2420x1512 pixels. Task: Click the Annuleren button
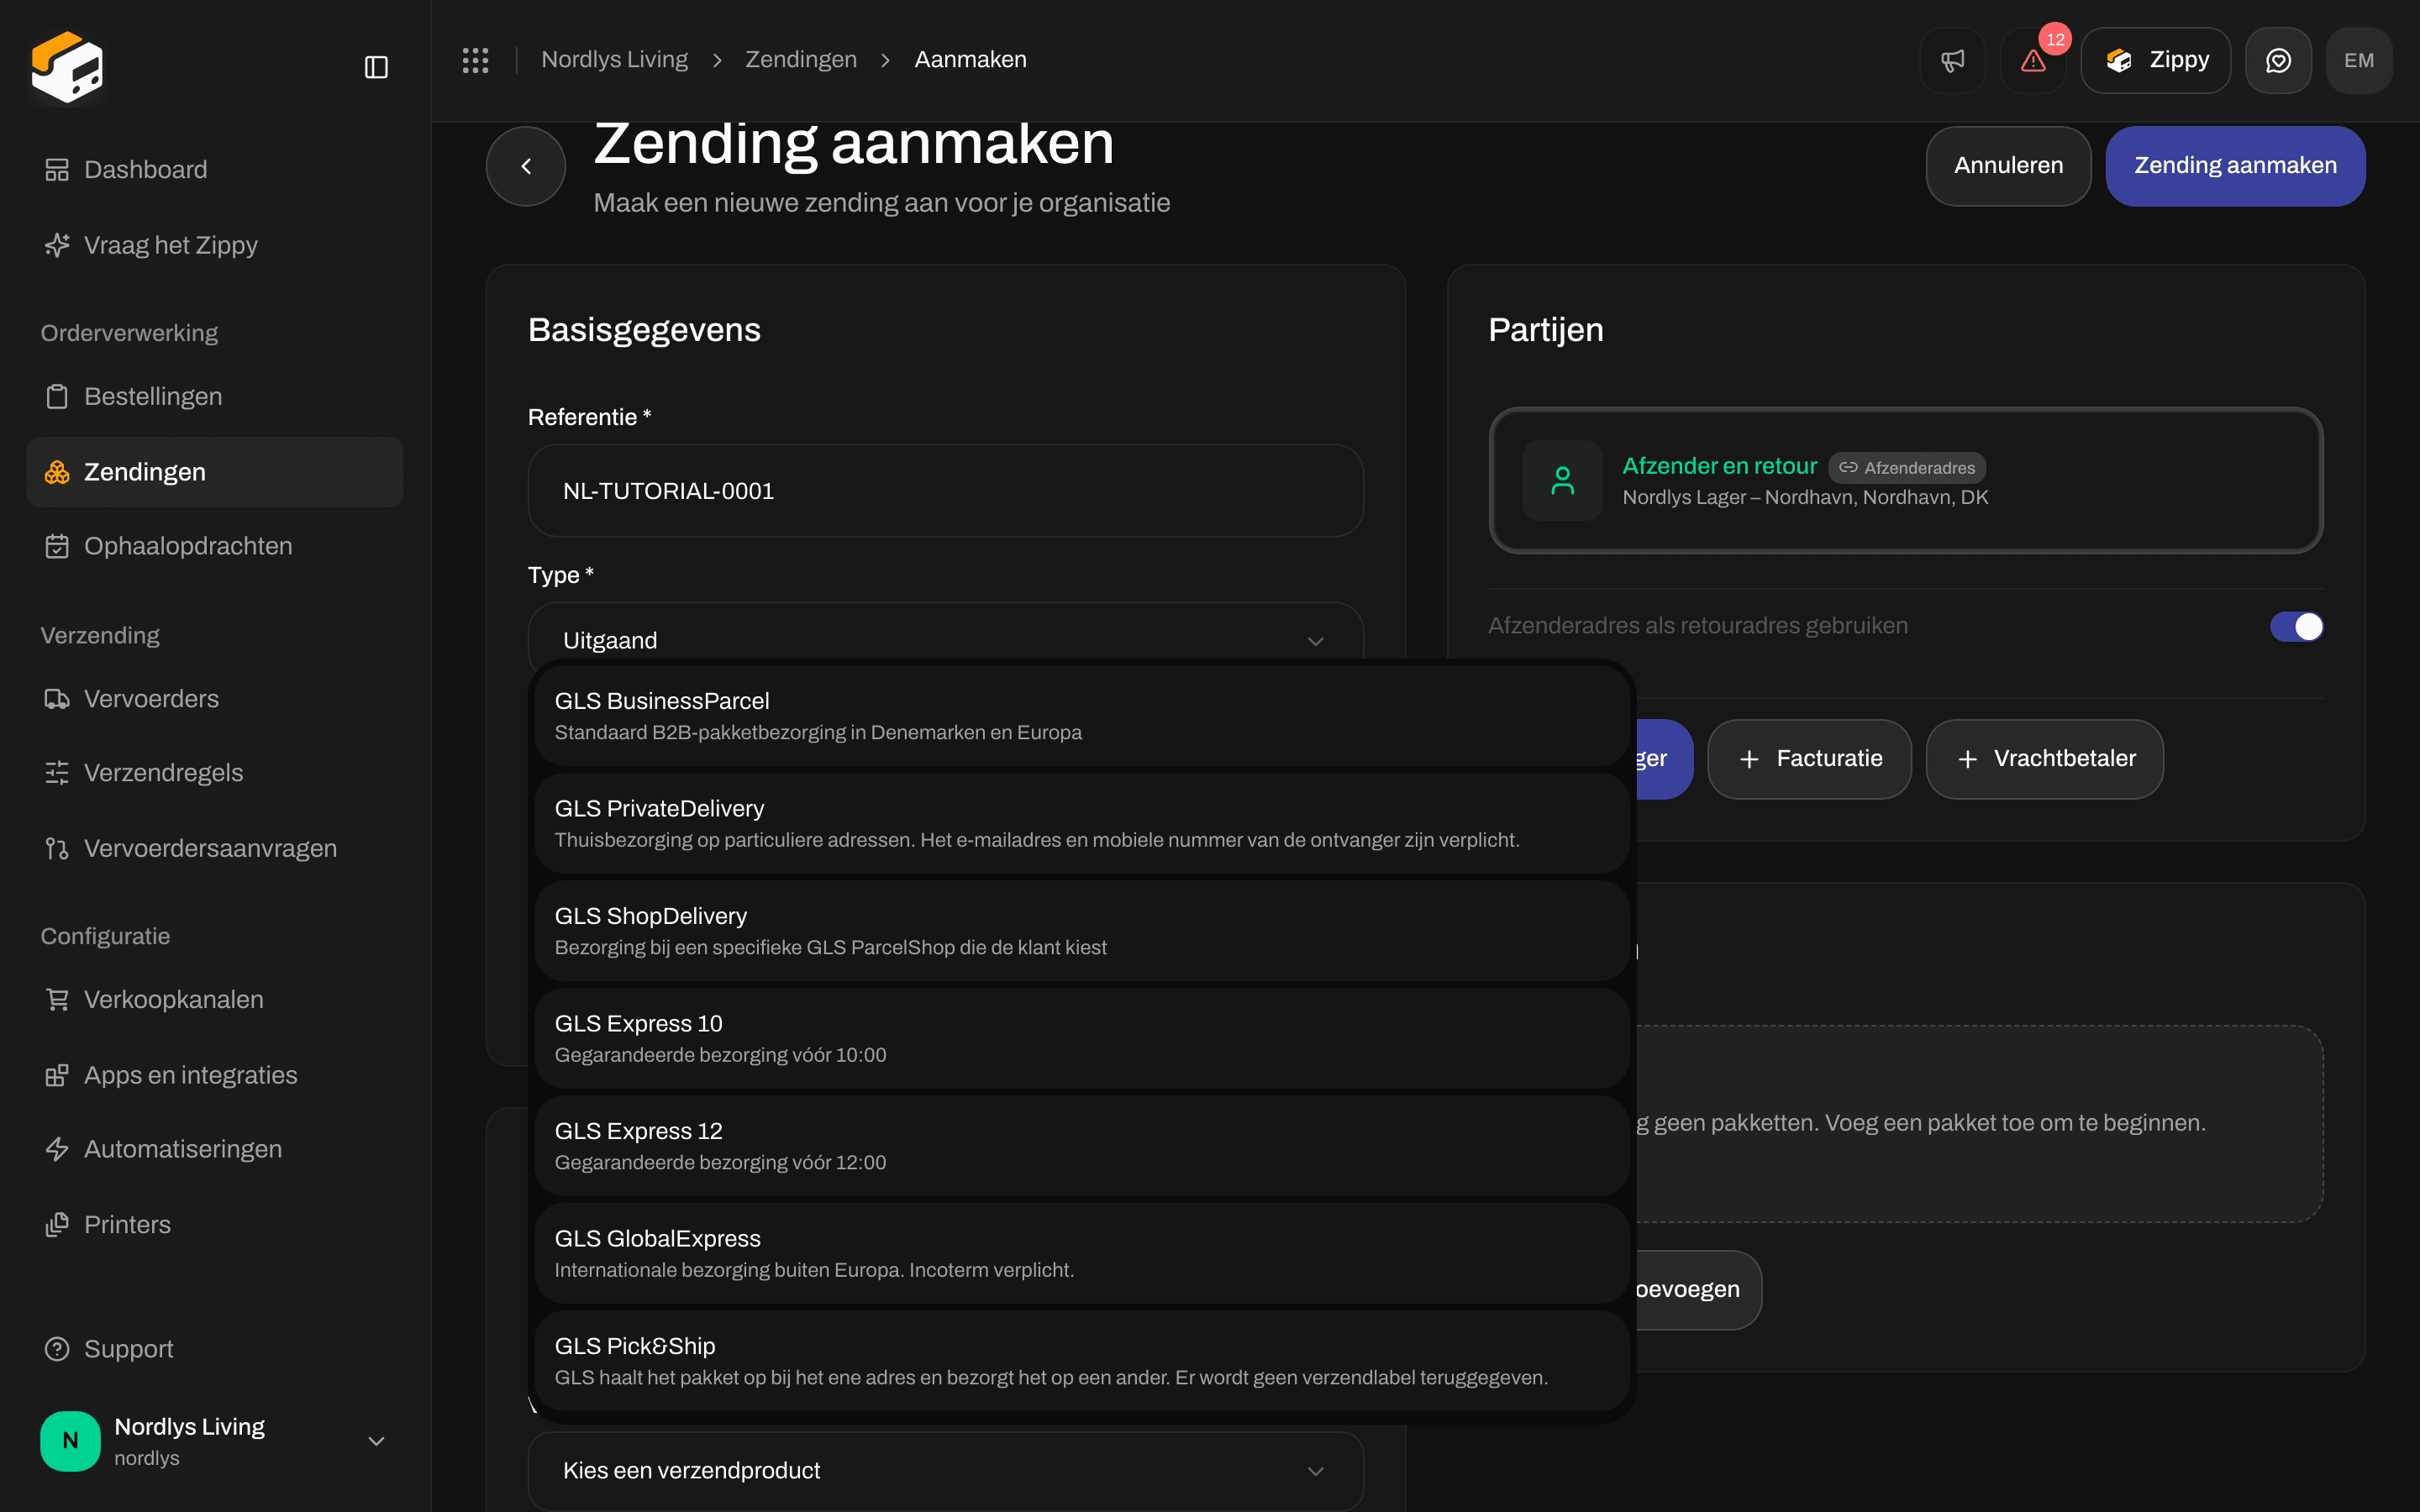(x=2008, y=166)
